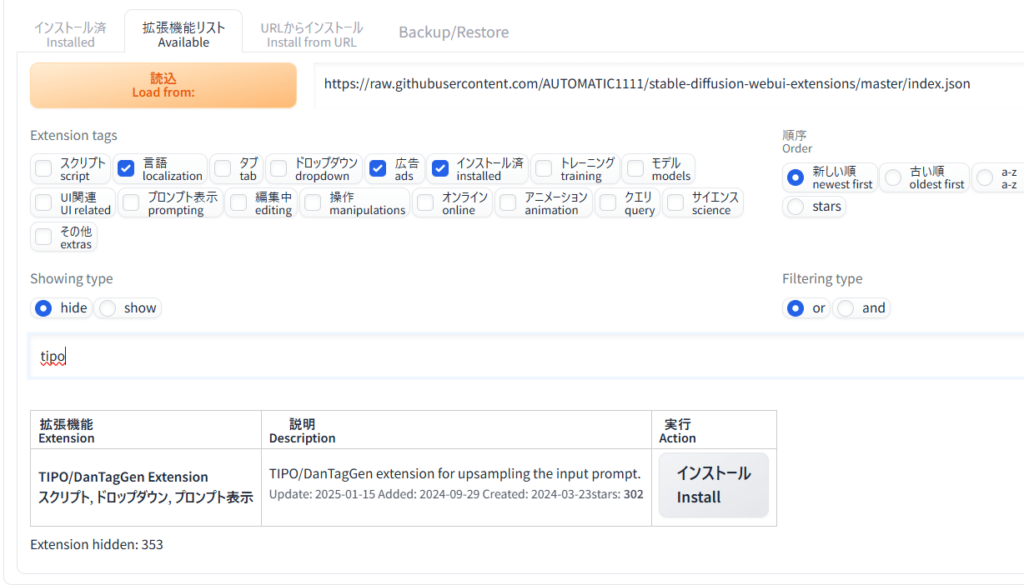
Task: Enable the script tag checkbox
Action: (x=44, y=168)
